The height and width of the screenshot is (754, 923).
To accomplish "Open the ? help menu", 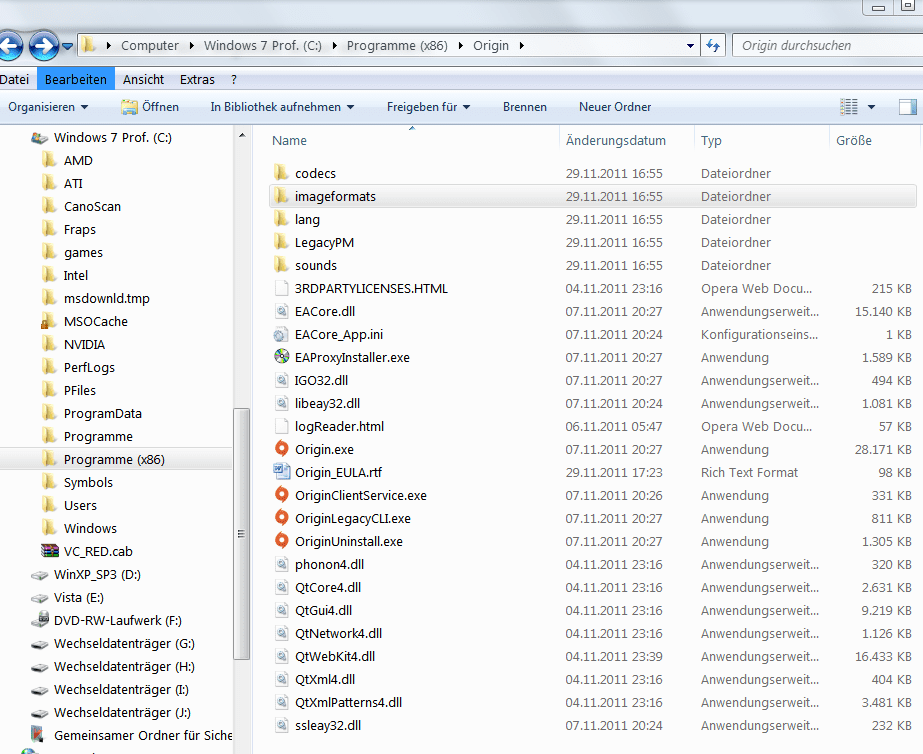I will (234, 79).
